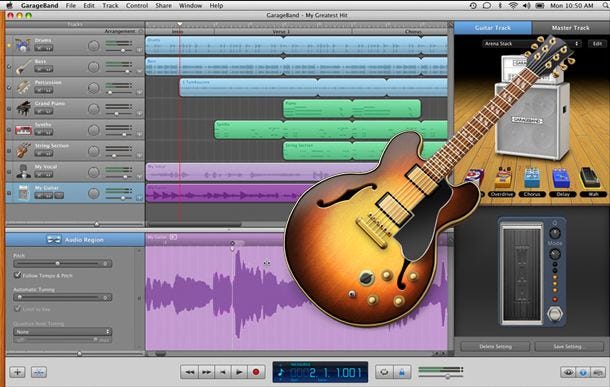This screenshot has height=387, width=610.
Task: Add a new track with plus button
Action: pyautogui.click(x=17, y=372)
